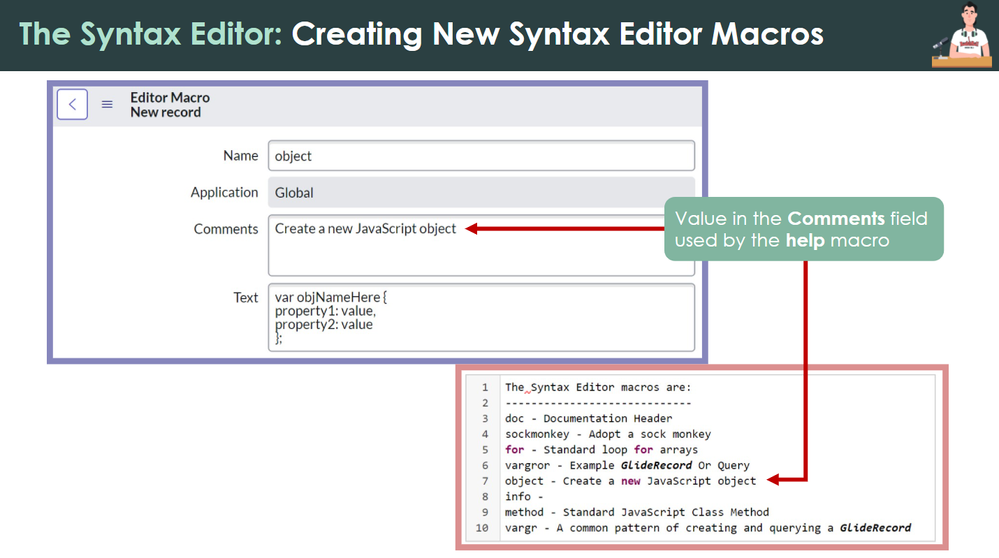
Task: Click the 'doc - Documentation Header' line
Action: [x=588, y=418]
